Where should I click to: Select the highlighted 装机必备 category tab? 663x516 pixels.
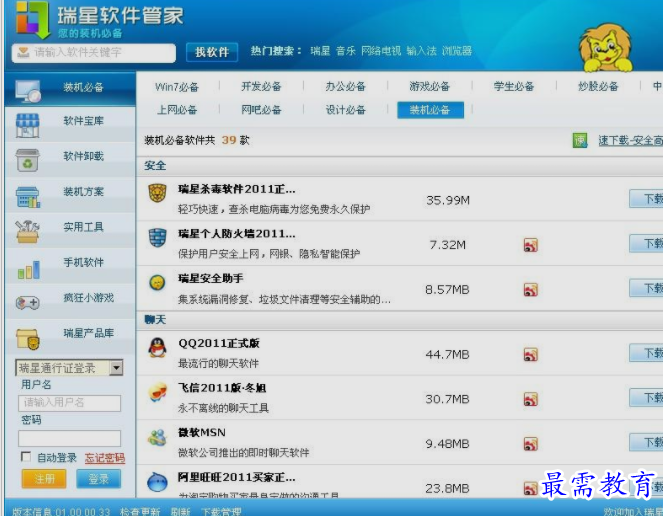coord(430,110)
